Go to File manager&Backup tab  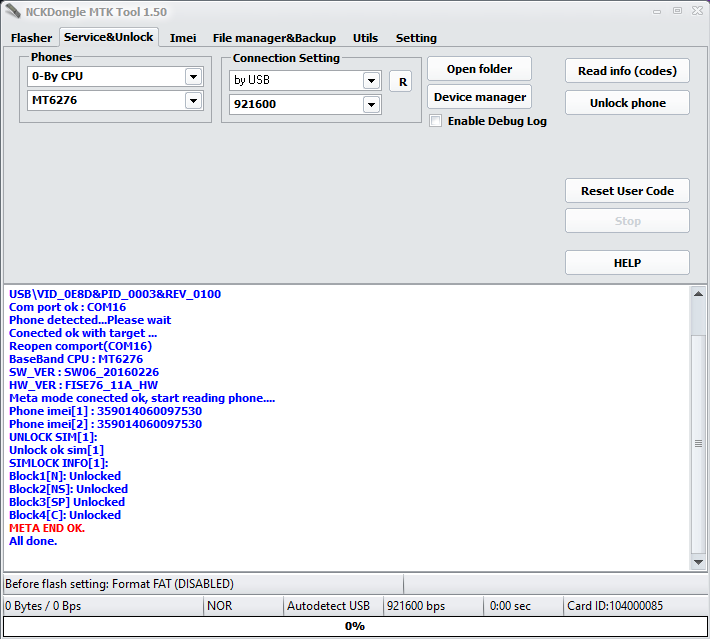point(274,38)
